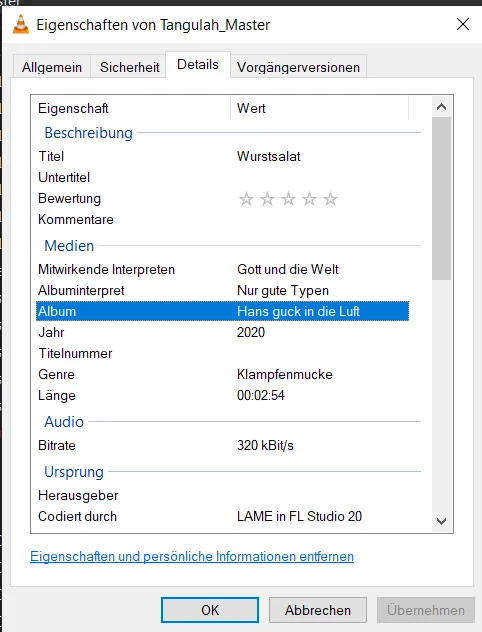Switch to the Allgemein tab
The height and width of the screenshot is (632, 482).
pos(52,67)
